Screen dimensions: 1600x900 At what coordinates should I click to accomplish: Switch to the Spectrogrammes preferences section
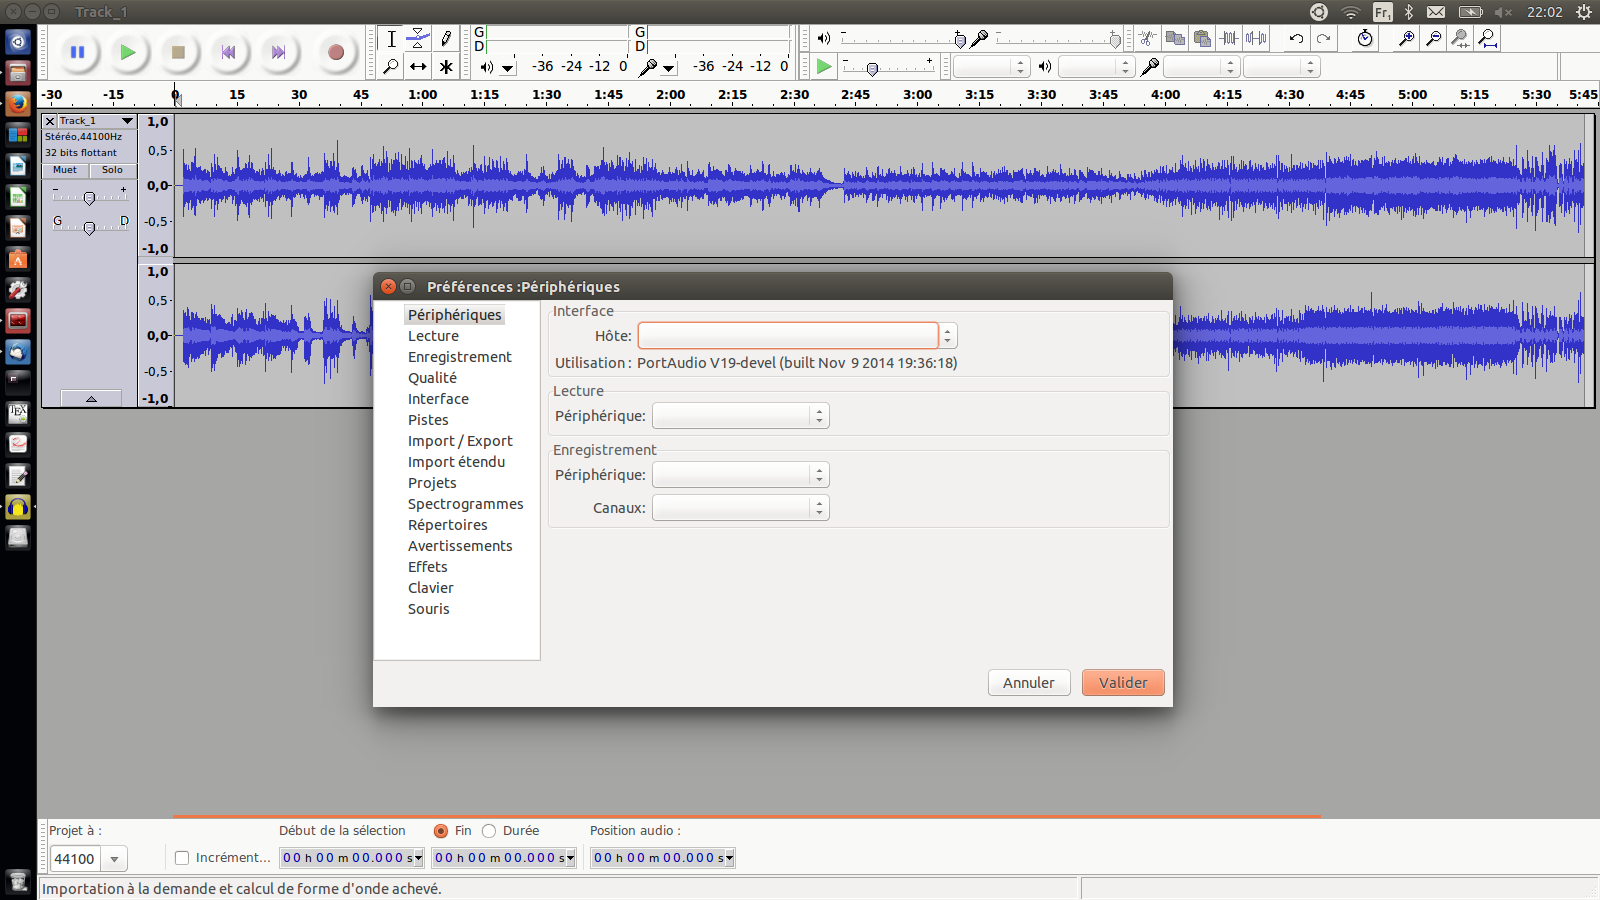pos(465,504)
